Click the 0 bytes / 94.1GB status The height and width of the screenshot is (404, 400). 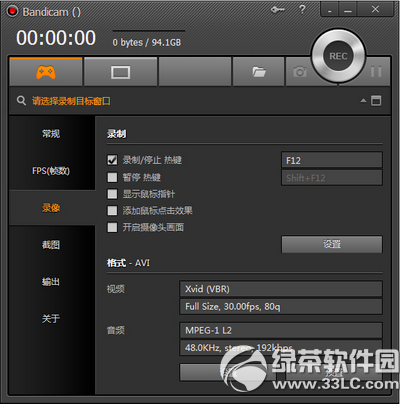point(147,43)
